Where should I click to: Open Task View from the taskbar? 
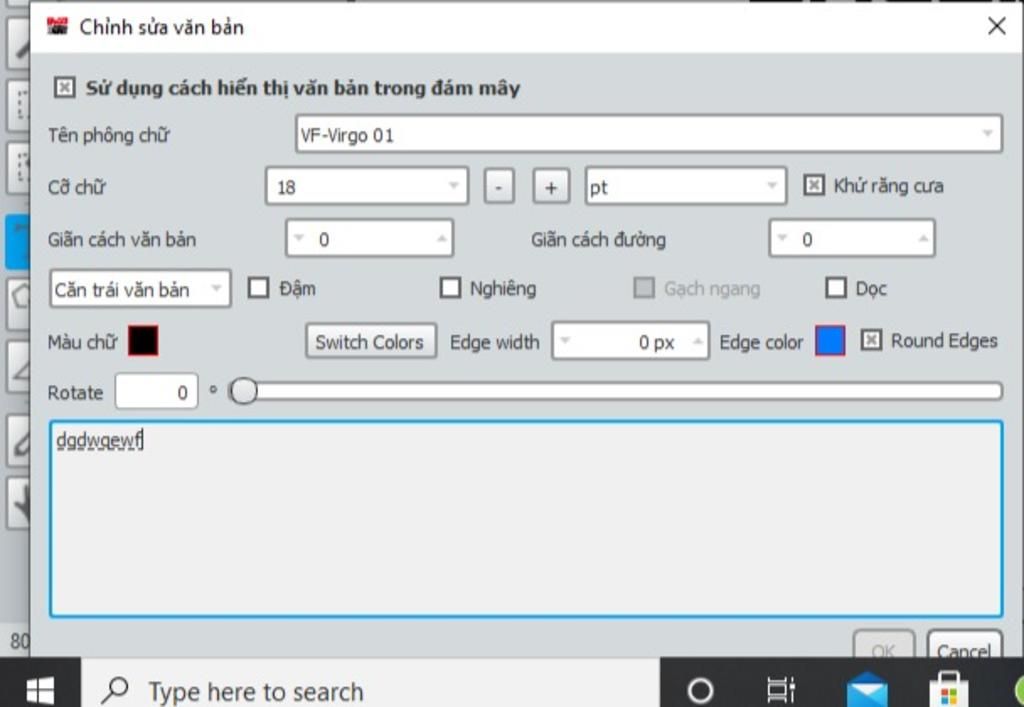[780, 690]
